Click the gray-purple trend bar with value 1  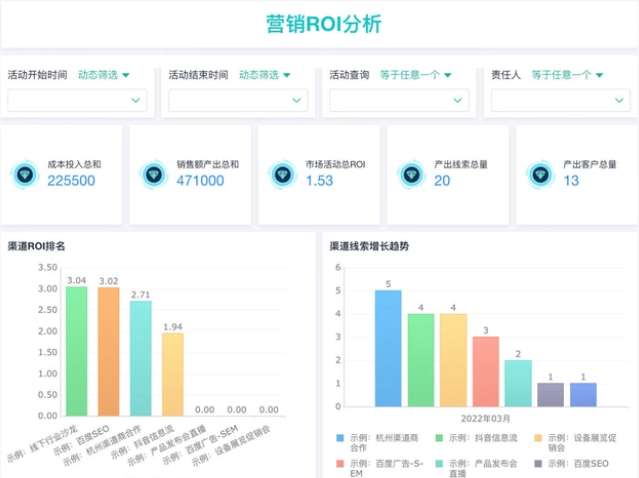click(551, 395)
